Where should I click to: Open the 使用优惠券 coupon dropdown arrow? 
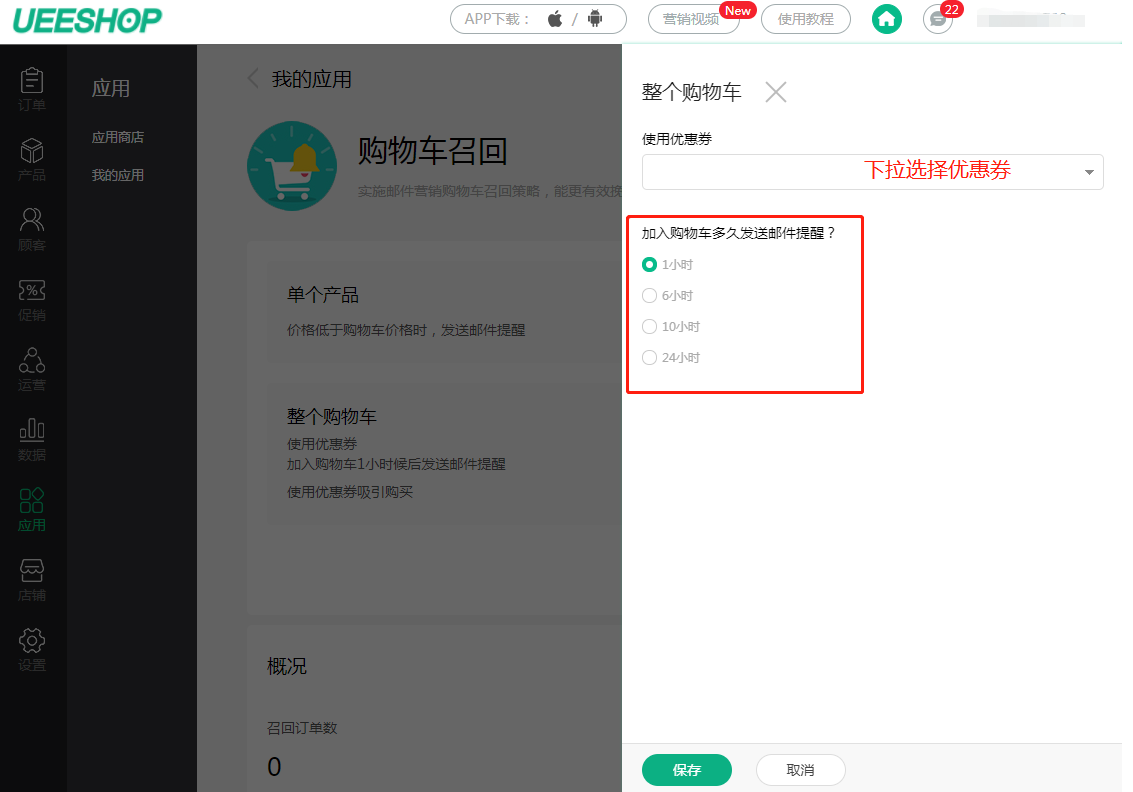pyautogui.click(x=1089, y=173)
